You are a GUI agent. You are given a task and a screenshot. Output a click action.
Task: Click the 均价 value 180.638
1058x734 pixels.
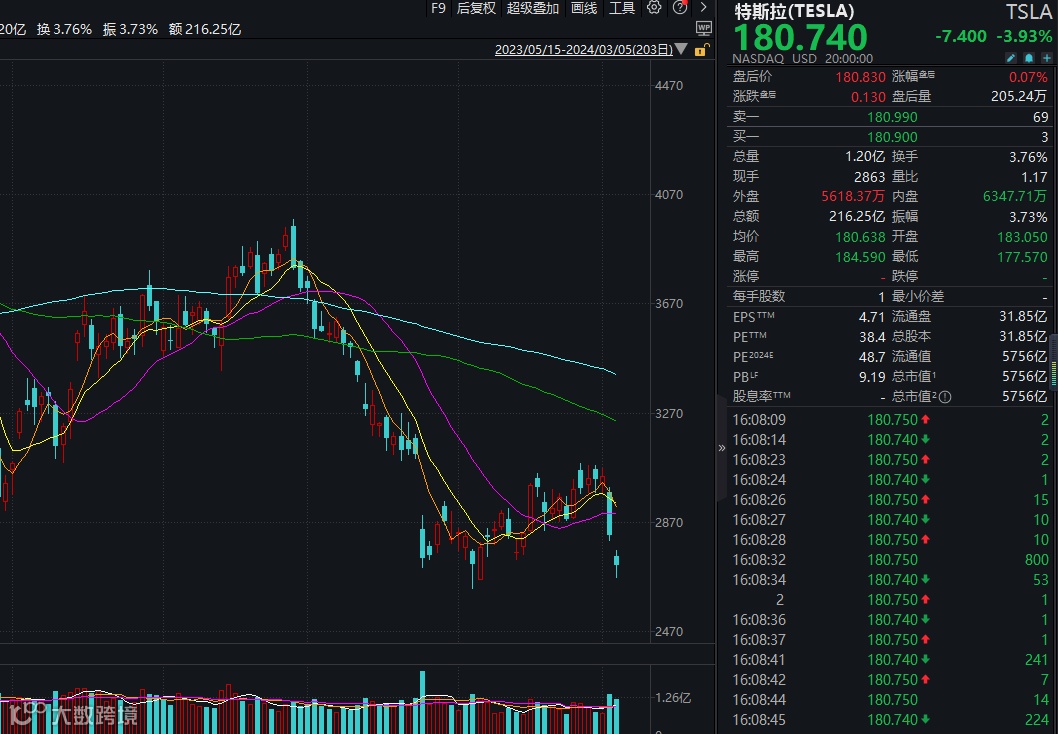pyautogui.click(x=860, y=237)
